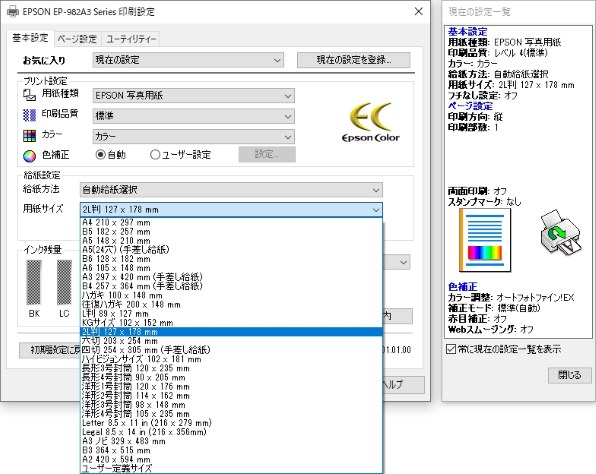Click the 基本設定 heading in settings list
This screenshot has height=474, width=596.
pyautogui.click(x=468, y=32)
